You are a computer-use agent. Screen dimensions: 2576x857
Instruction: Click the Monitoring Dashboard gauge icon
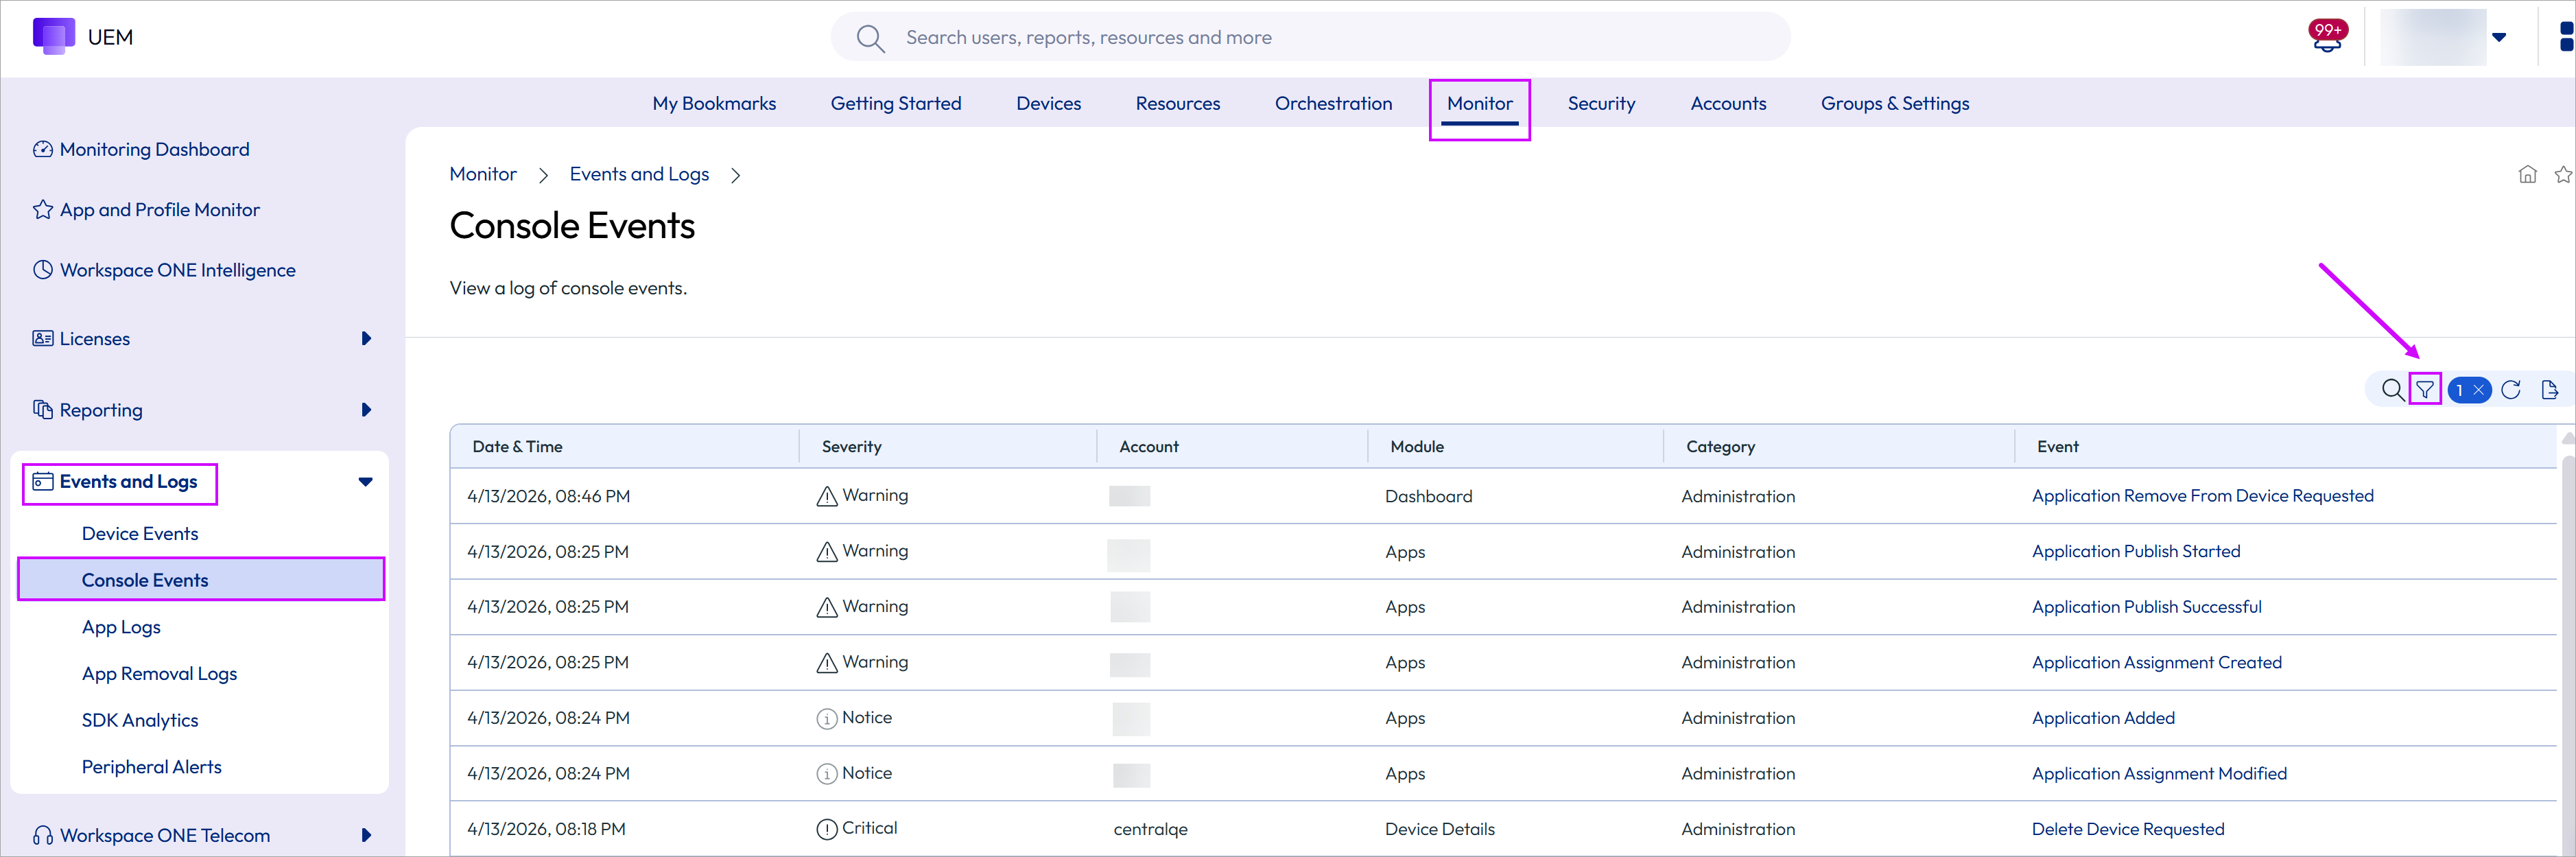click(x=43, y=150)
